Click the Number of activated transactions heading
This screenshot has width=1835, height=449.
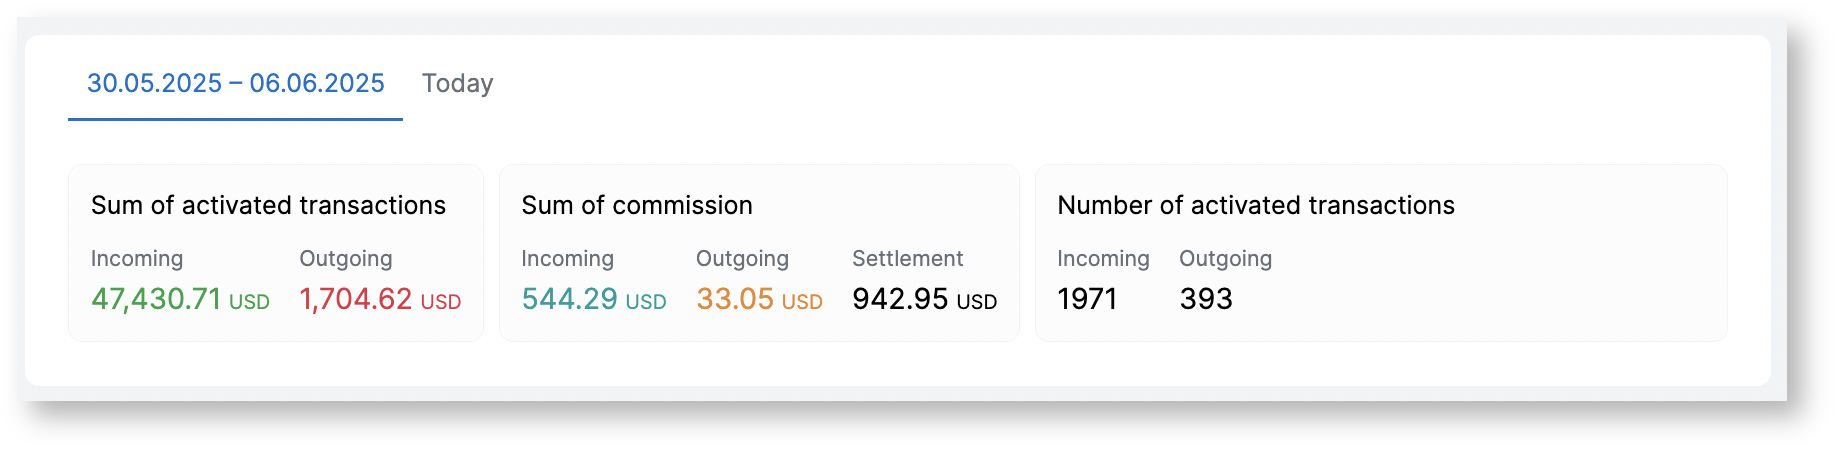(1256, 205)
